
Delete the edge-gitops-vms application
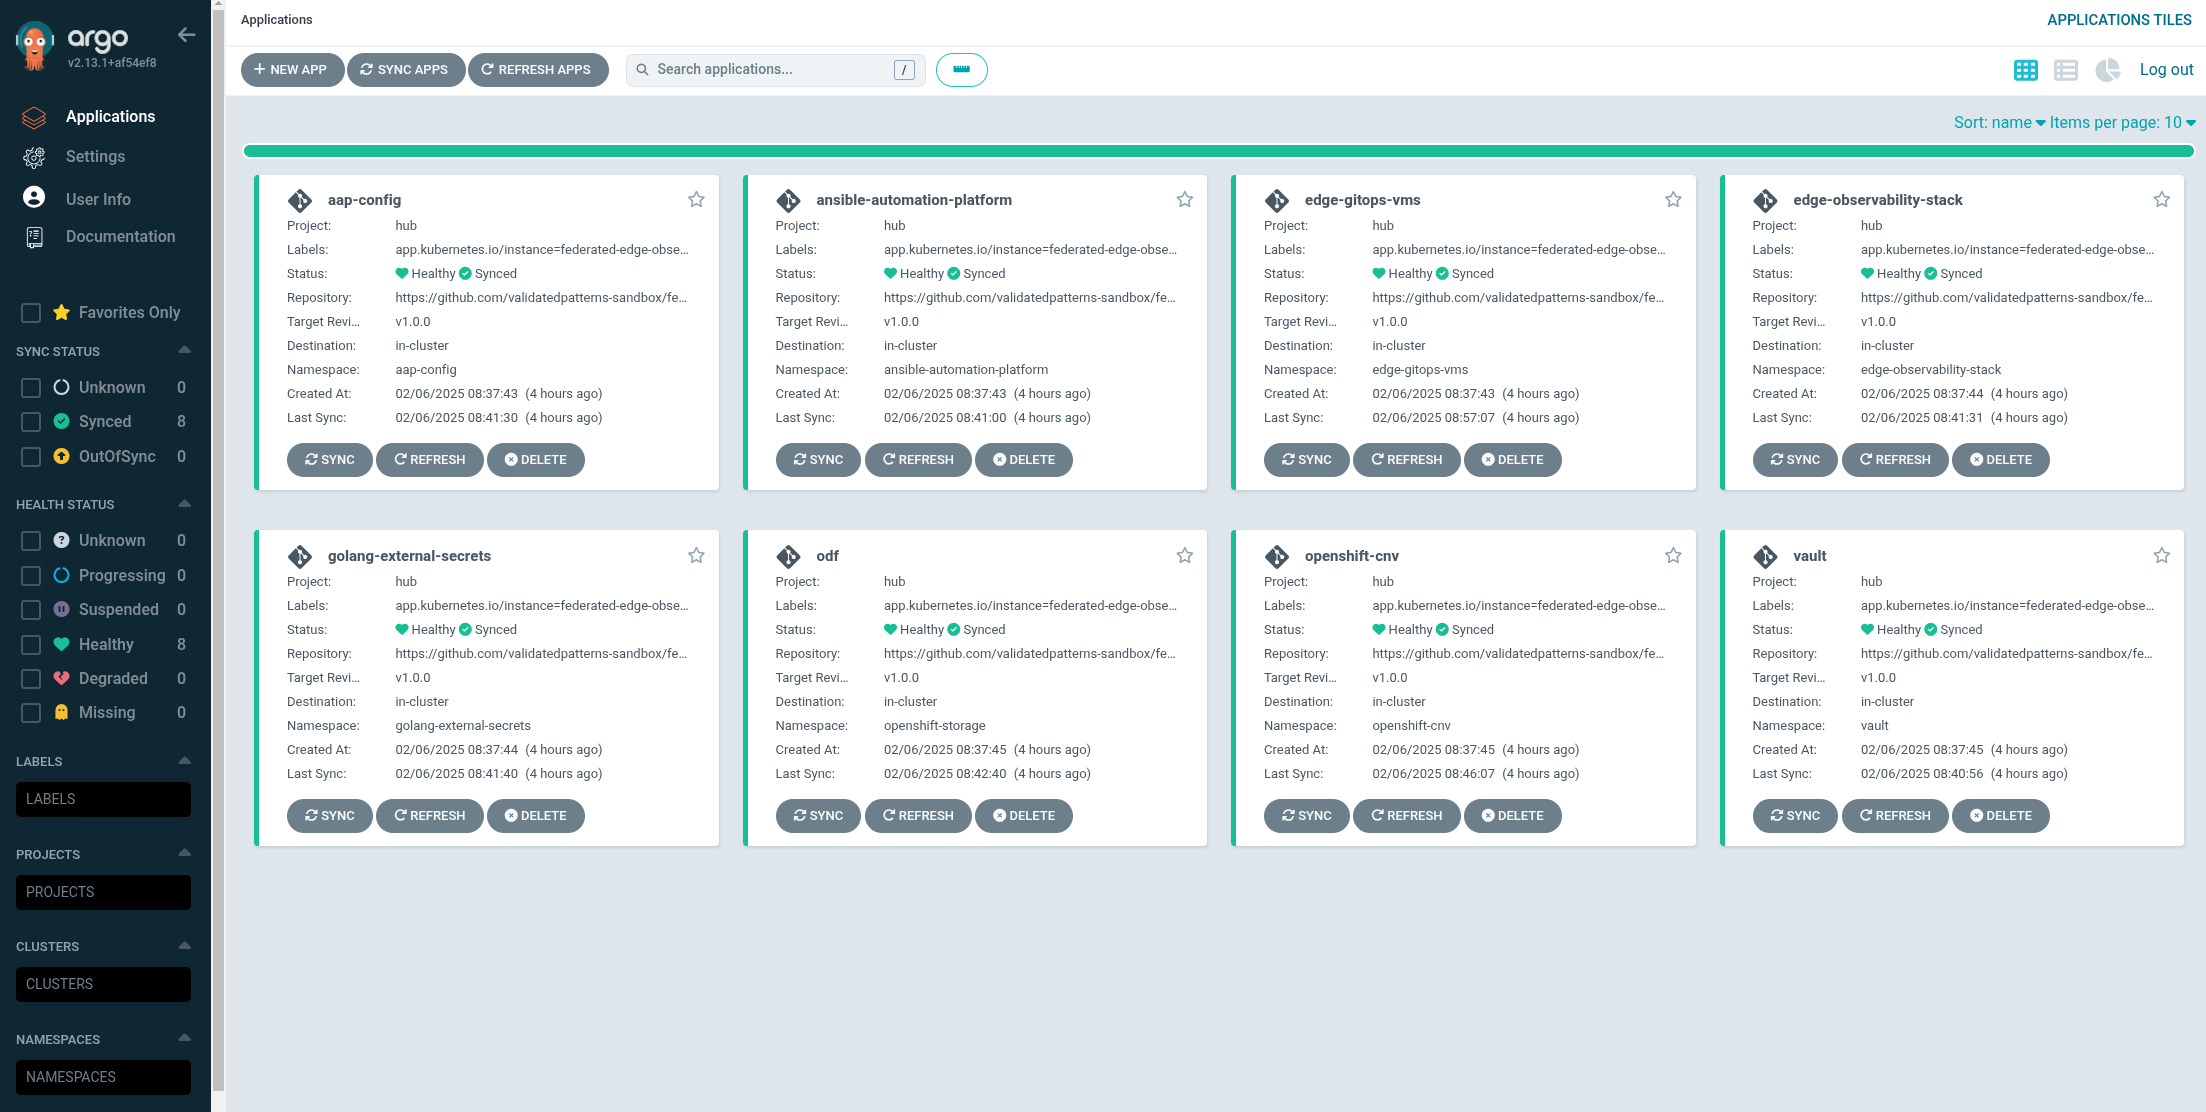1512,460
